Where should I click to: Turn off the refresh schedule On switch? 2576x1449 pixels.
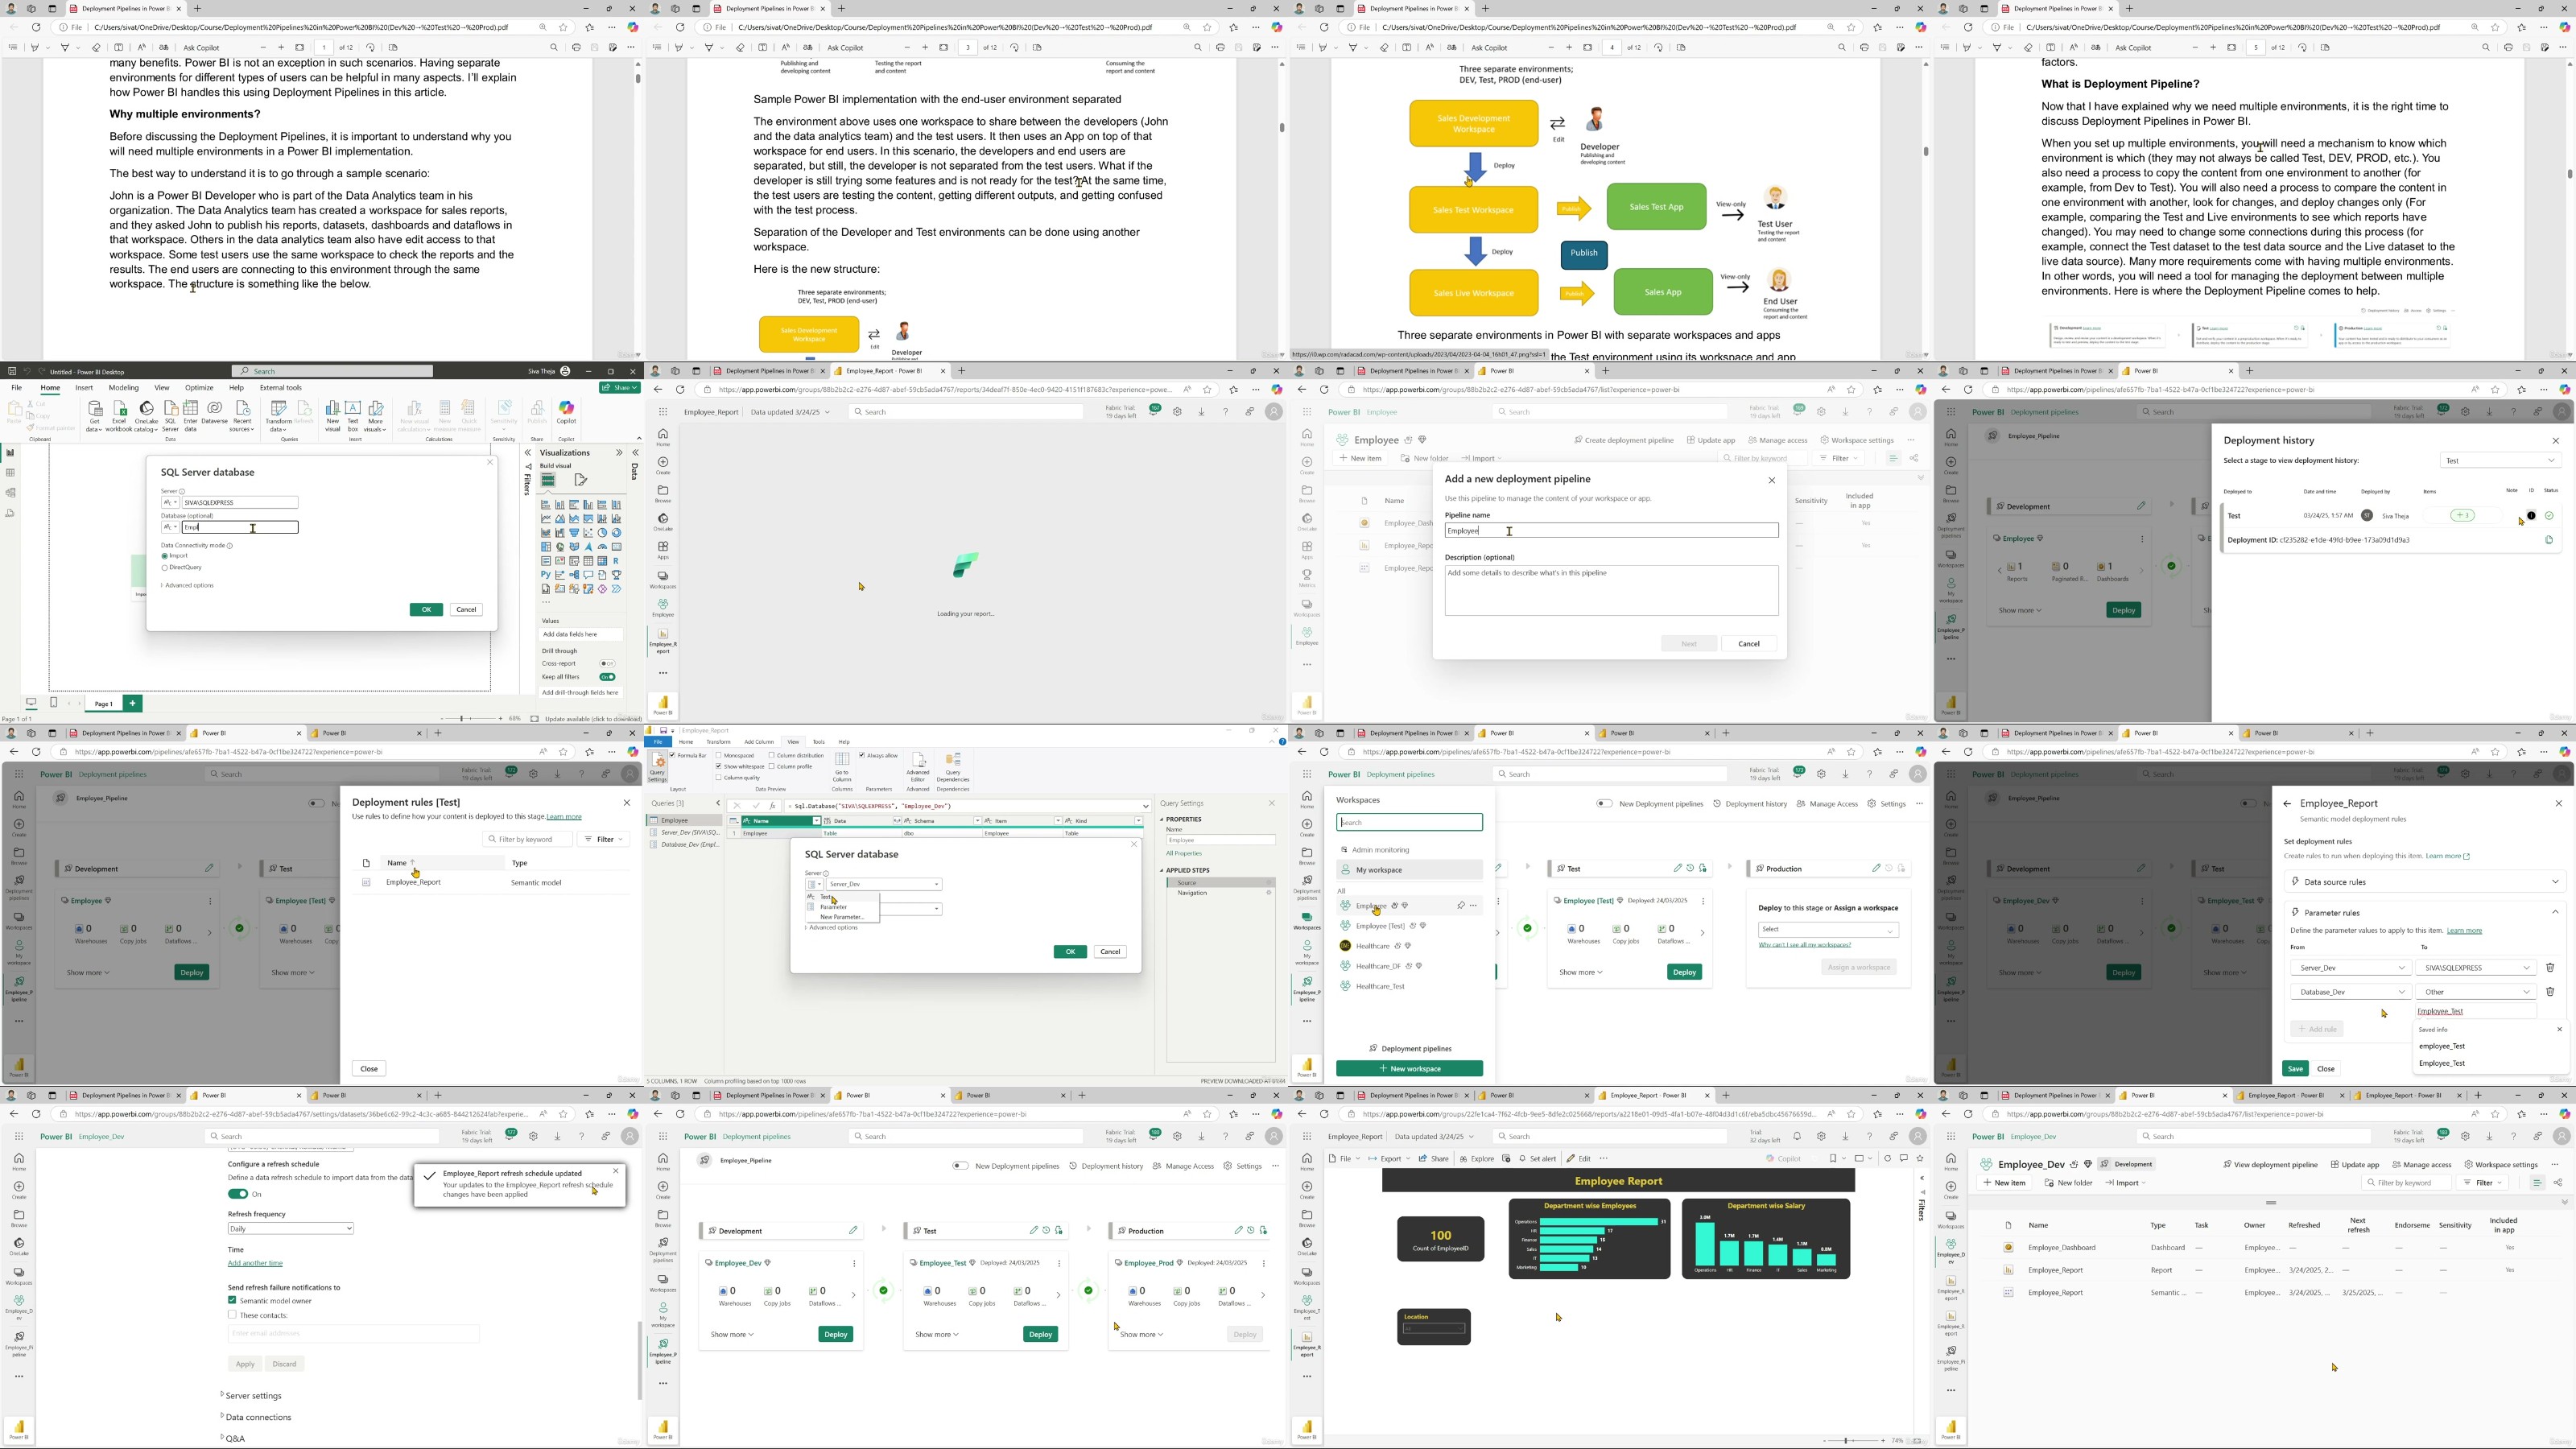point(238,1193)
